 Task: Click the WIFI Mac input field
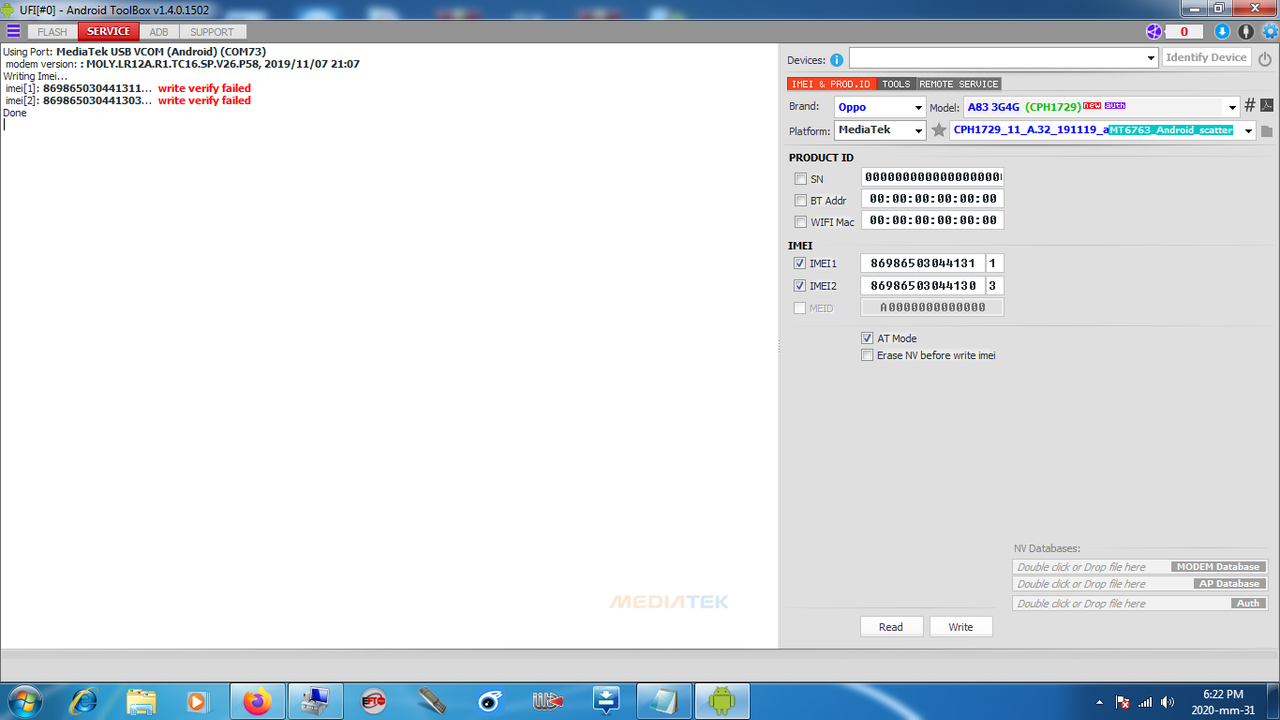pyautogui.click(x=932, y=220)
